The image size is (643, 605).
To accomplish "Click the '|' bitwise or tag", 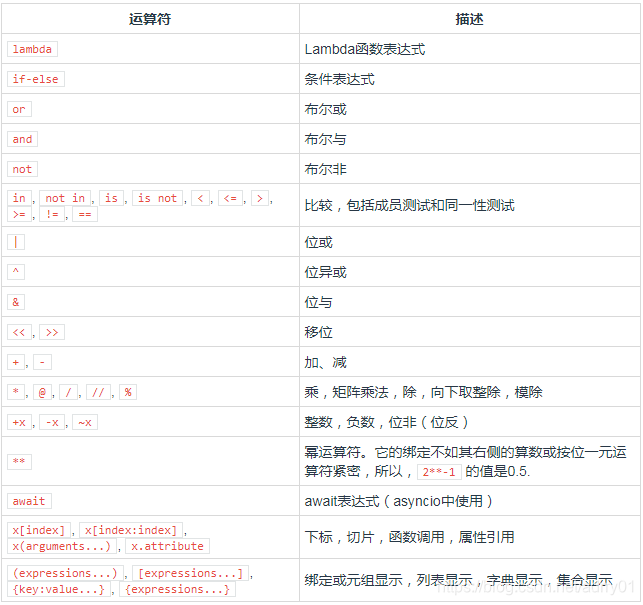I will (x=16, y=242).
